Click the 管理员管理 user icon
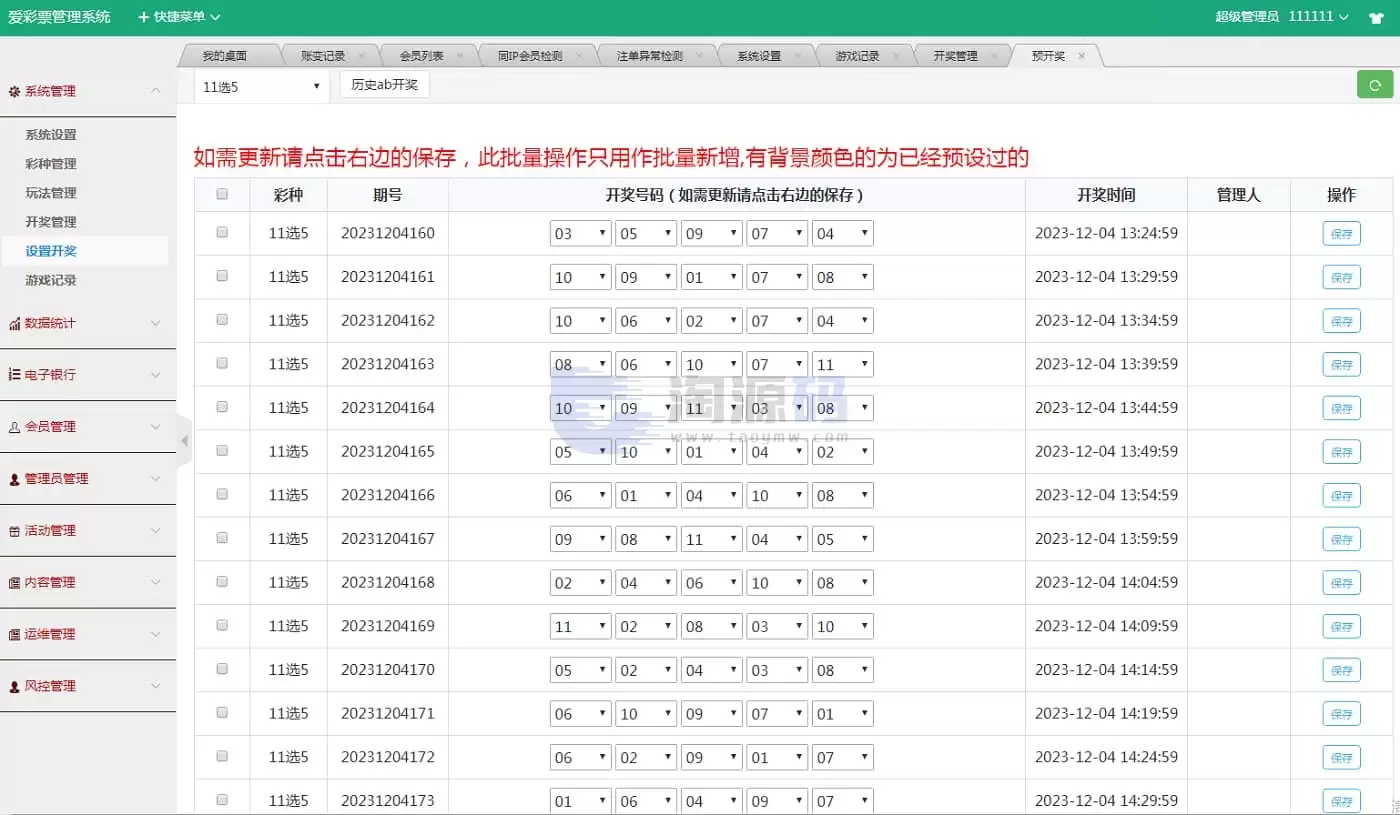 tap(14, 479)
